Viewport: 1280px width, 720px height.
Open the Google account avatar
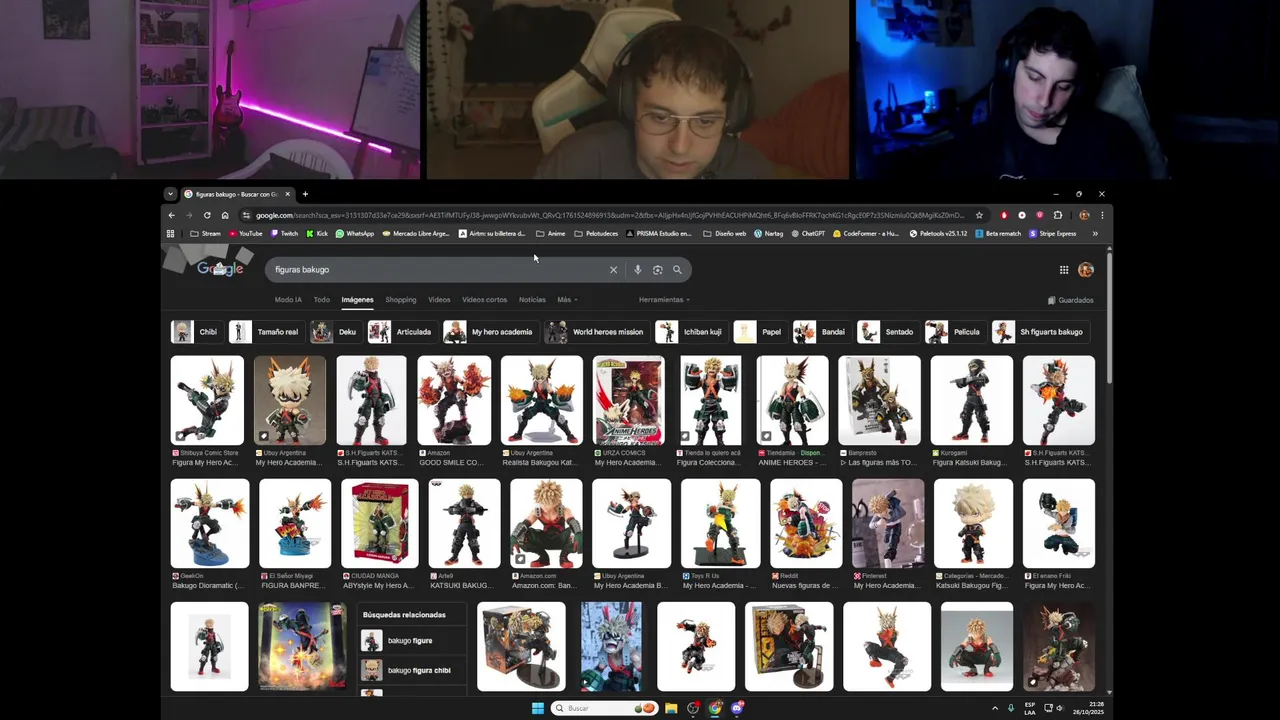click(x=1086, y=270)
